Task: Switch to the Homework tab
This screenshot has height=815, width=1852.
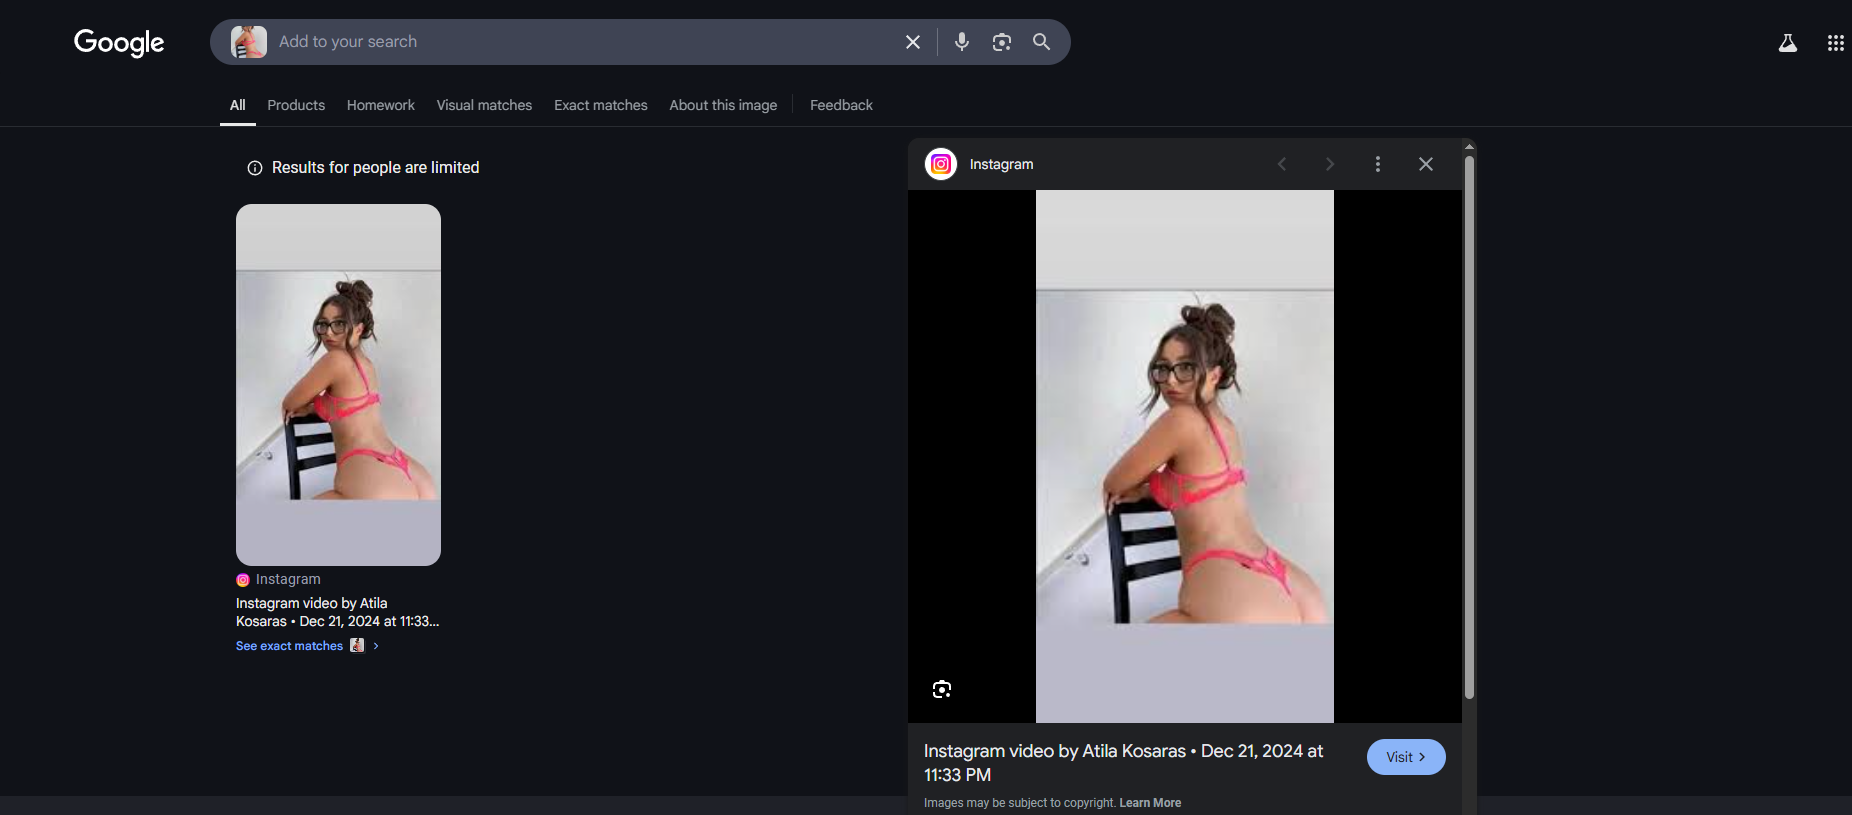Action: 381,105
